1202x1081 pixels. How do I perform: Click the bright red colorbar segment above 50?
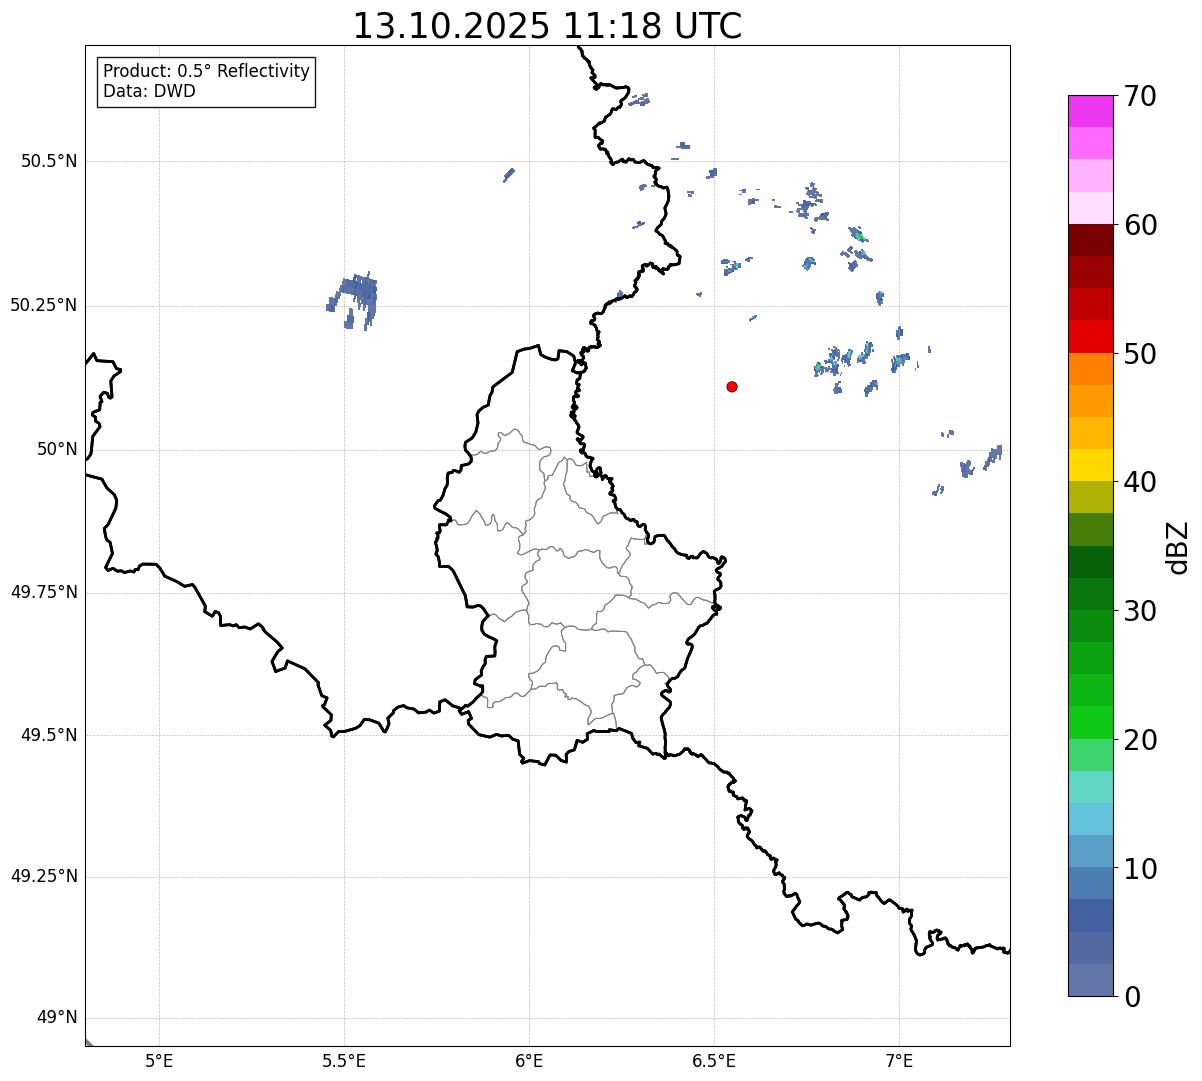click(1090, 337)
